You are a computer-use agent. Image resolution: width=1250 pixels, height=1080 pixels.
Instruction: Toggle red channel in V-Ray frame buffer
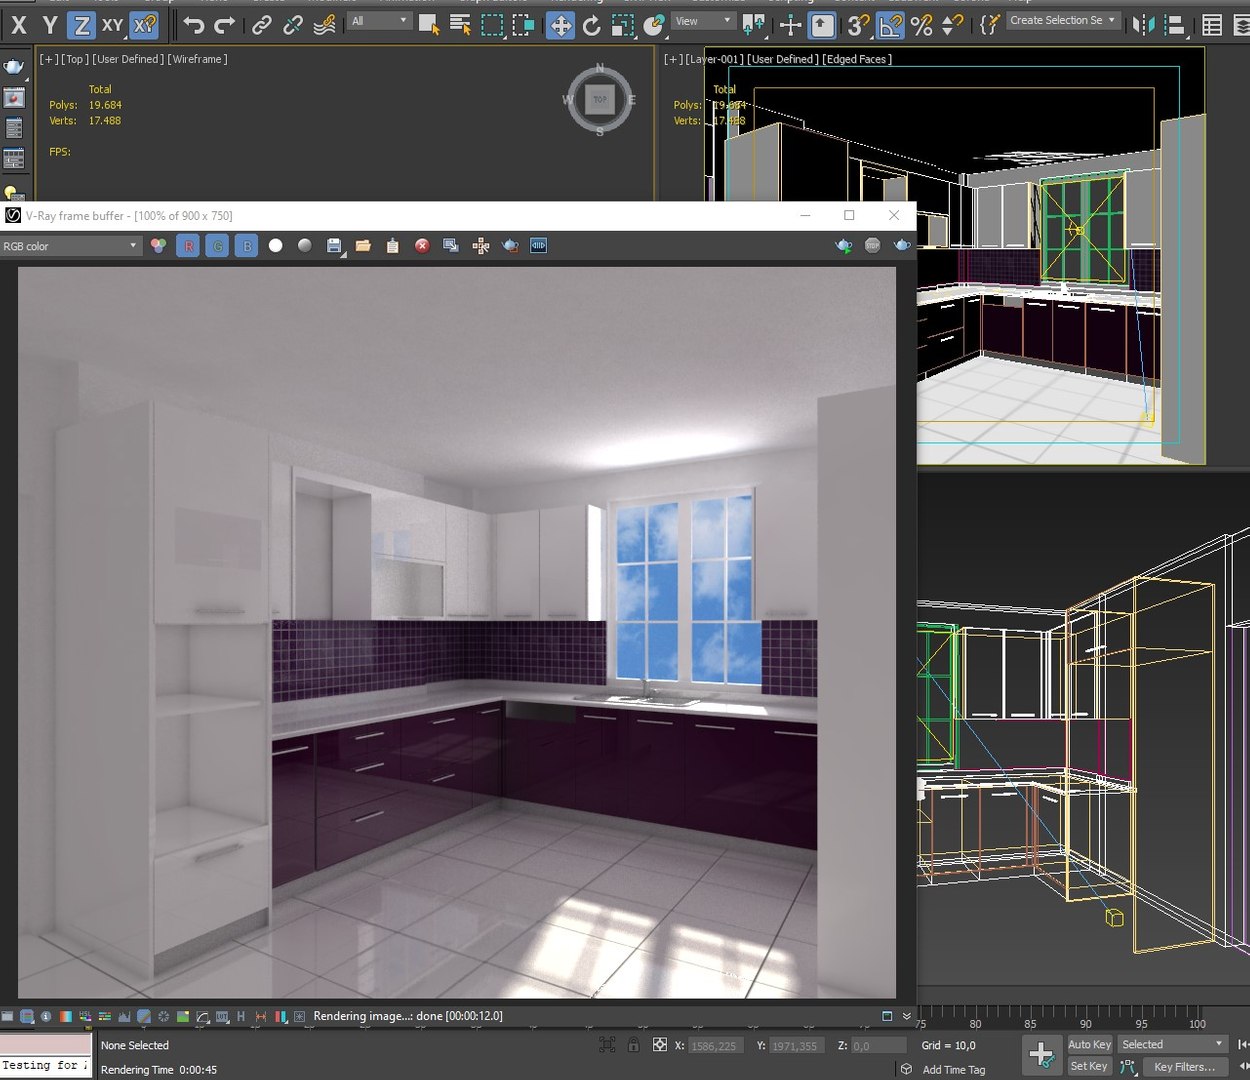(188, 245)
